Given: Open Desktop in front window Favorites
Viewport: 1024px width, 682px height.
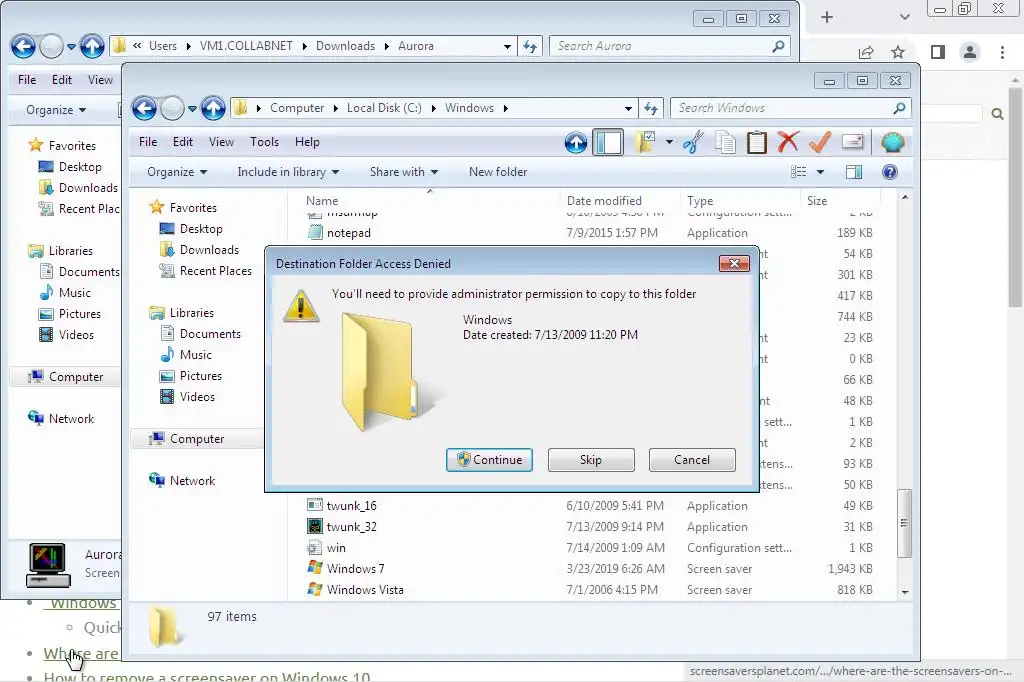Looking at the screenshot, I should [x=200, y=229].
